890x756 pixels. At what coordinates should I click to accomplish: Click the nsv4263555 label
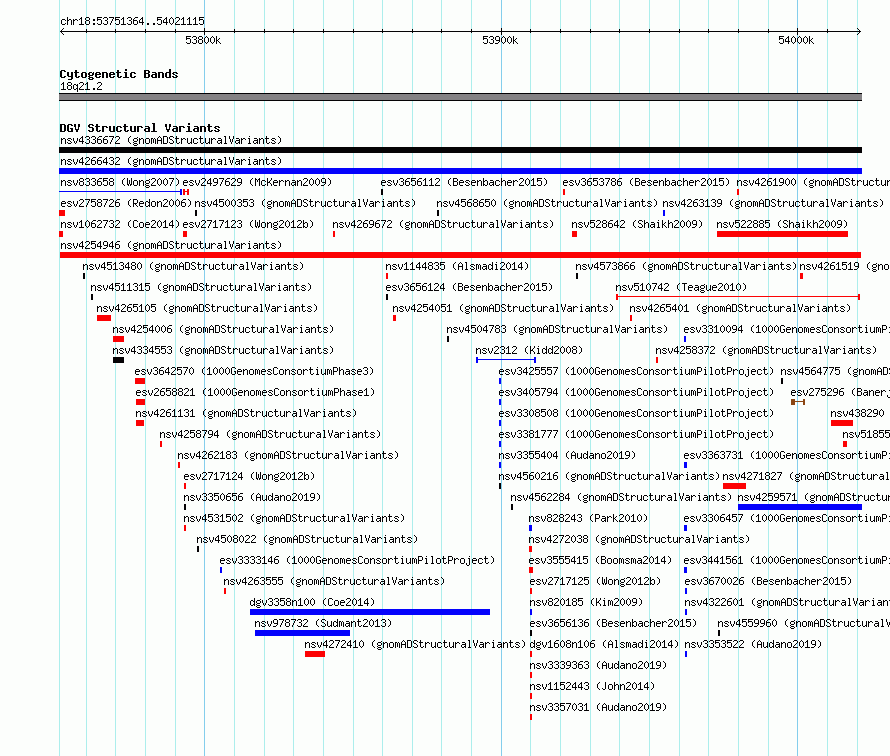click(x=334, y=581)
